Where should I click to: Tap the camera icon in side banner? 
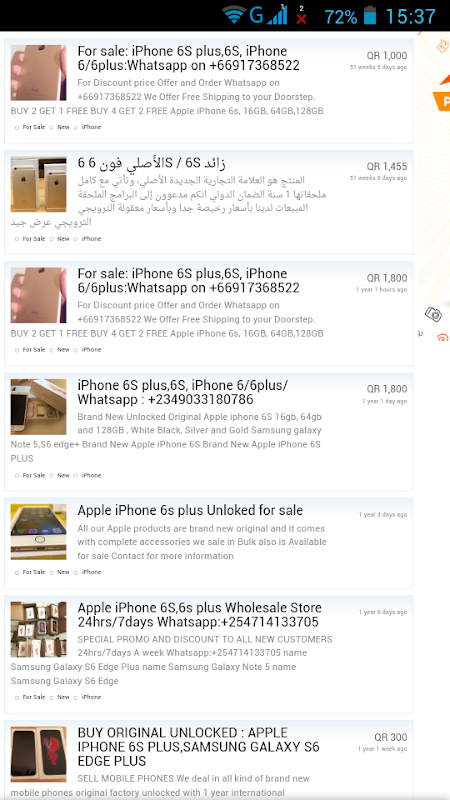[x=433, y=314]
